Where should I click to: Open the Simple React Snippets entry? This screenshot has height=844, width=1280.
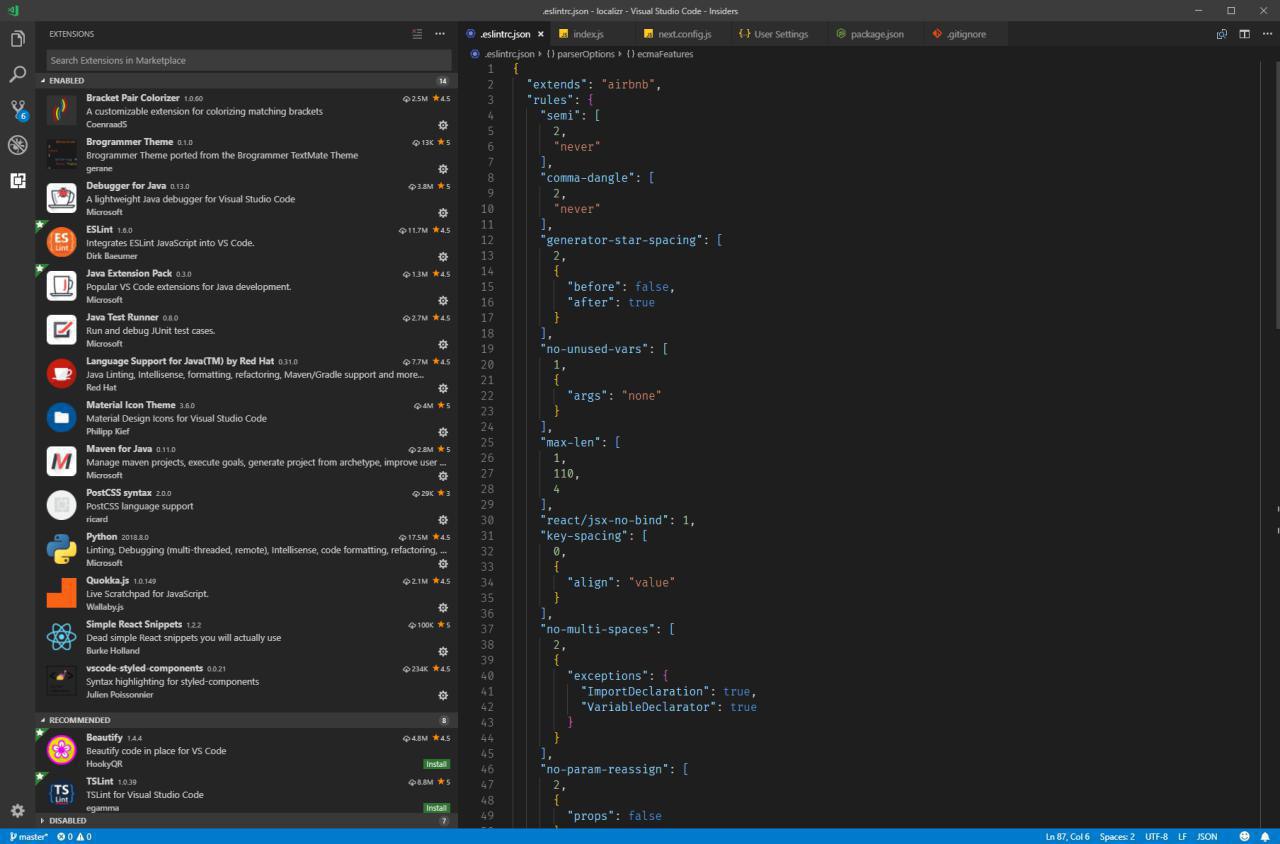point(246,637)
